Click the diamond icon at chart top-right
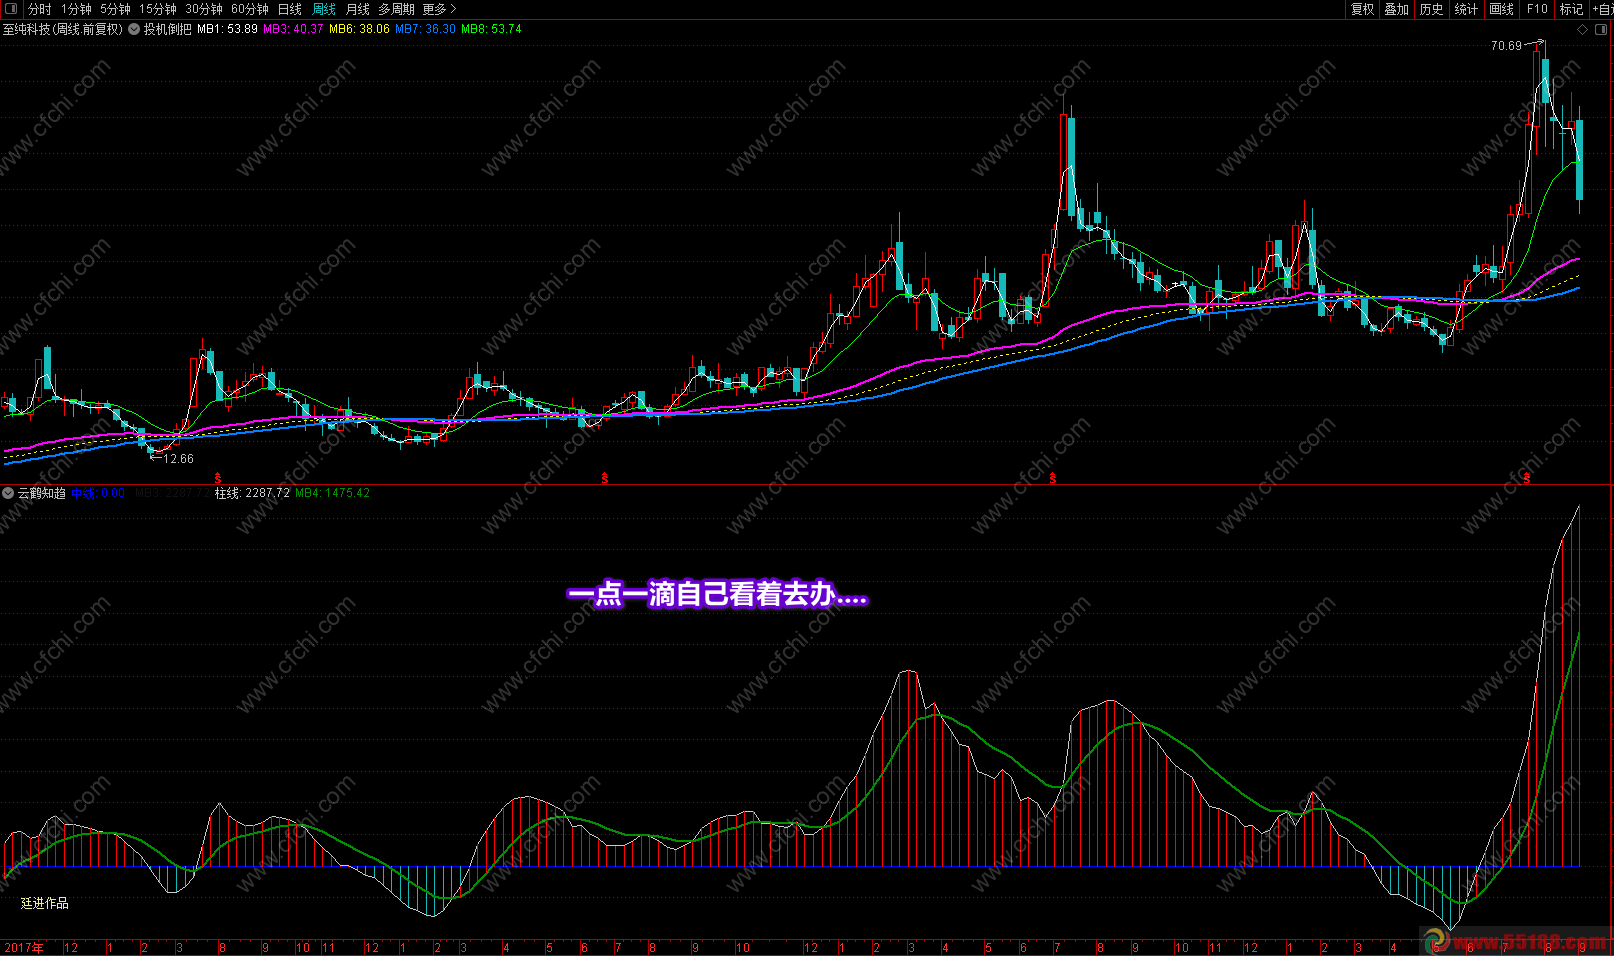 1582,30
